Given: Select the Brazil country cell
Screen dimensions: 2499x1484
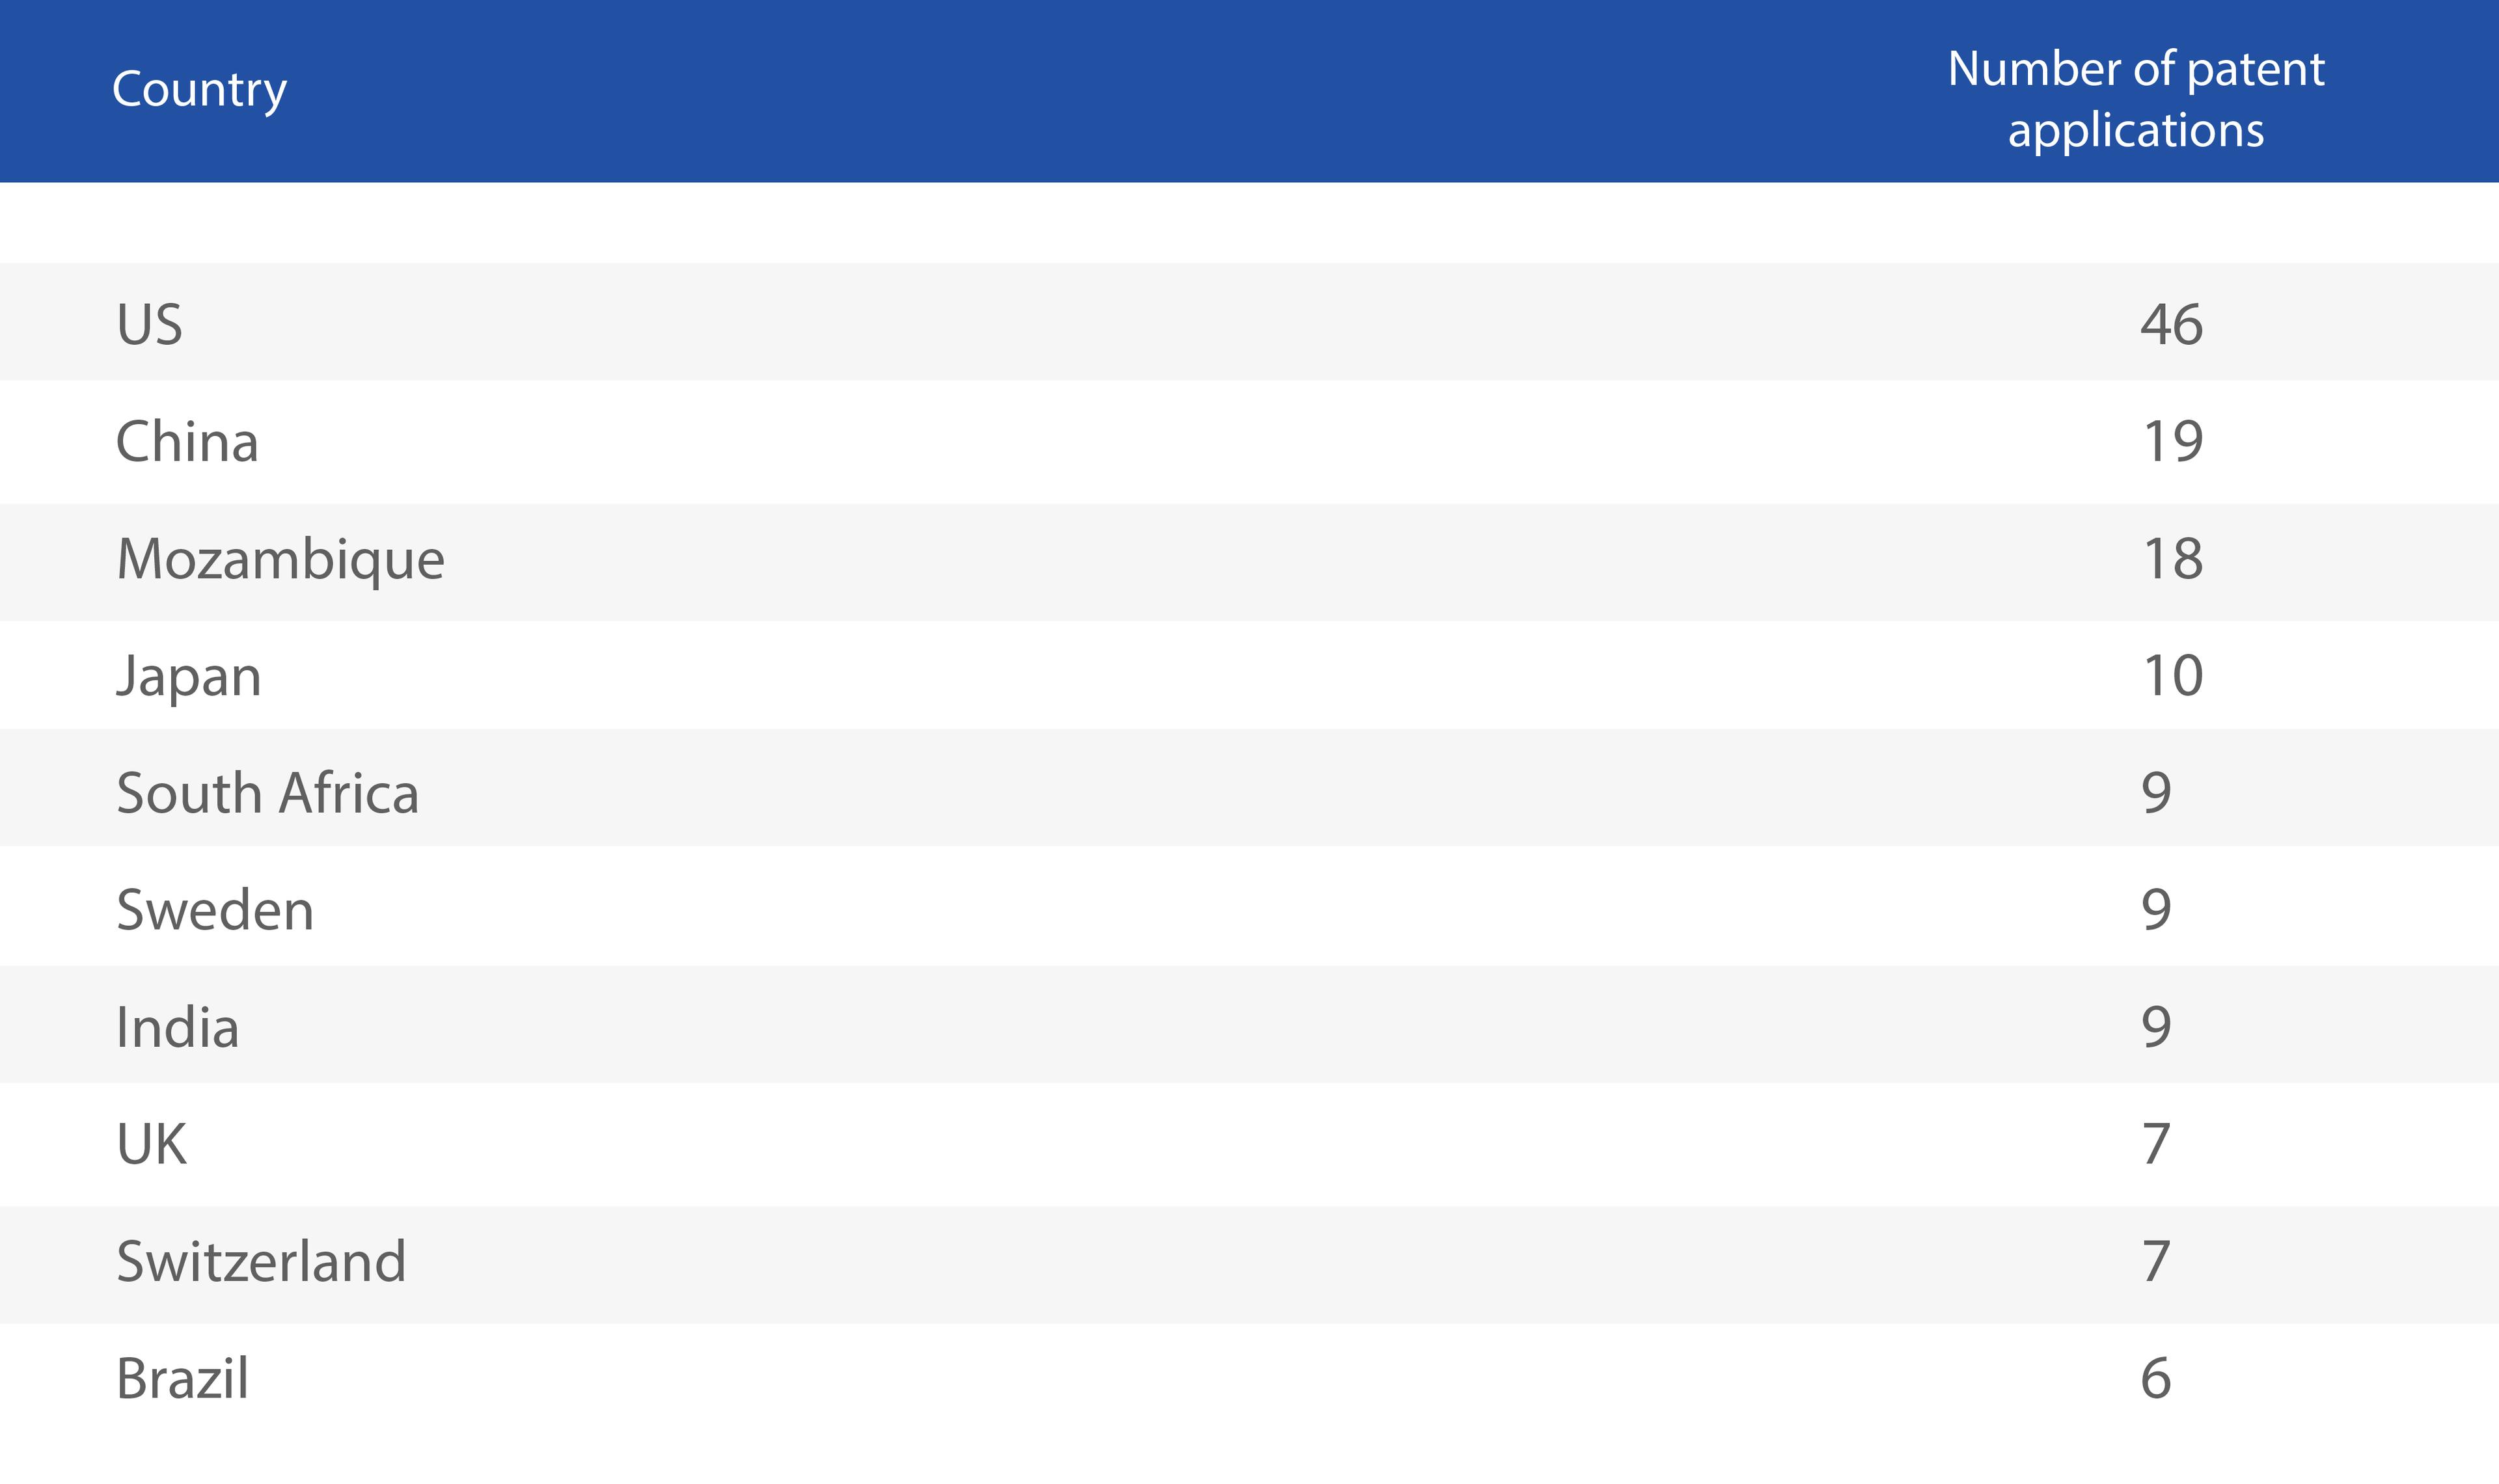Looking at the screenshot, I should (182, 1378).
